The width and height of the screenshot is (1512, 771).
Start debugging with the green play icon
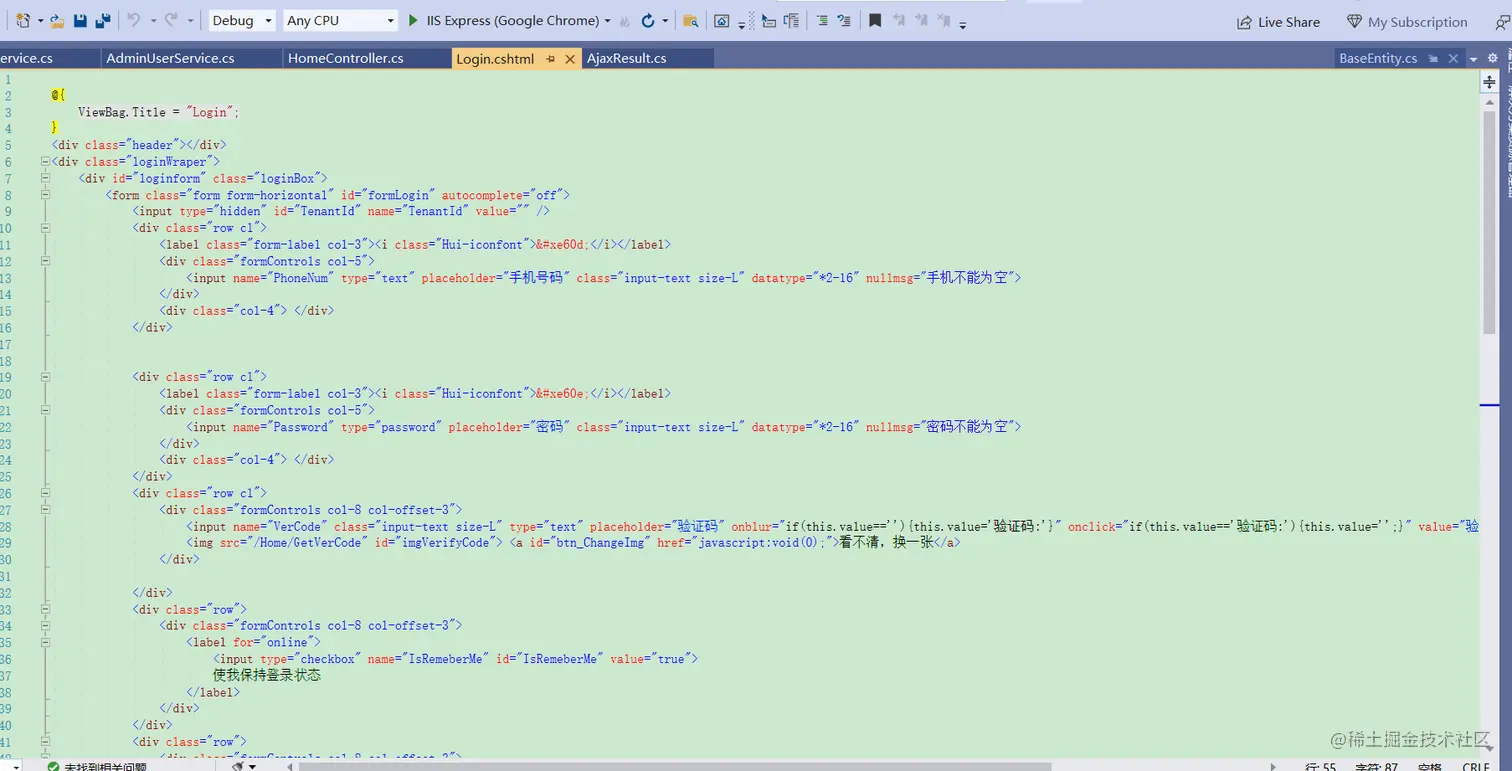click(413, 20)
